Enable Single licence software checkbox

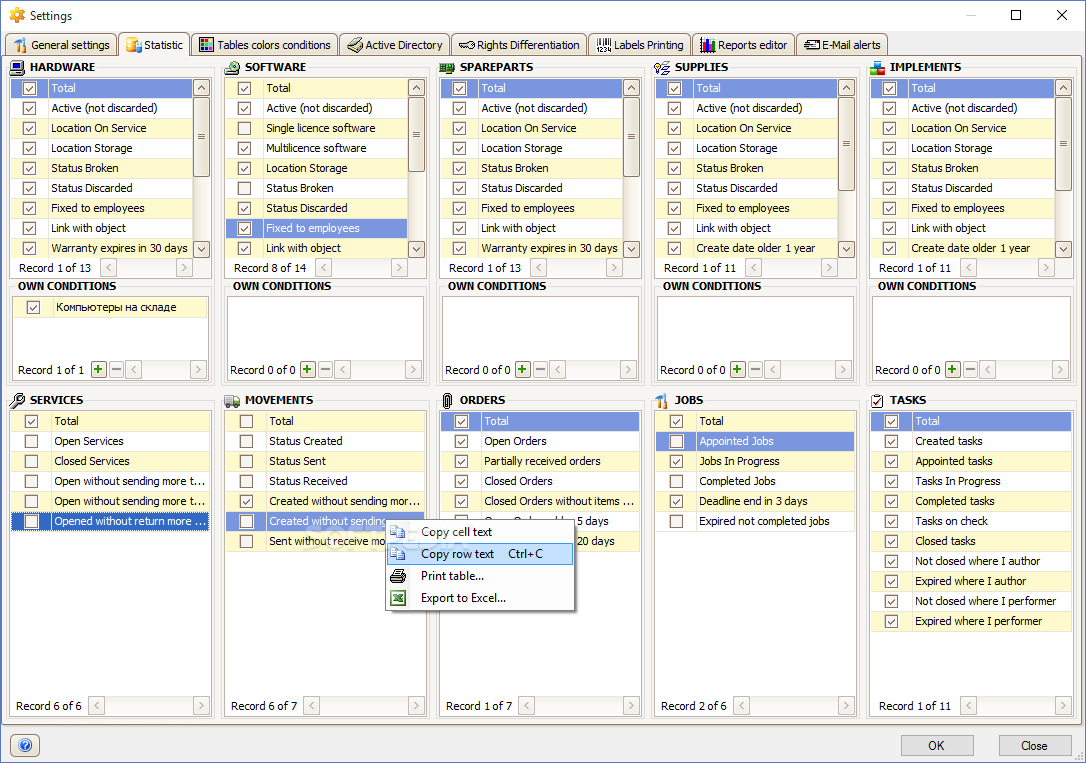click(x=244, y=128)
